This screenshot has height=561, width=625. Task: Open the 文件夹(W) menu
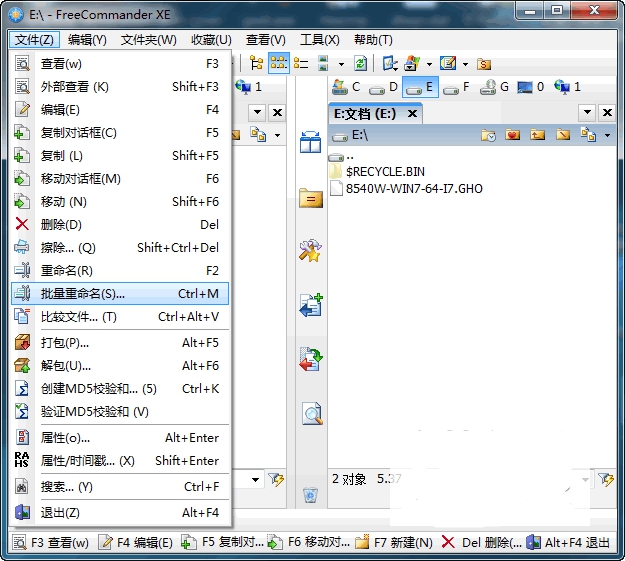click(148, 39)
